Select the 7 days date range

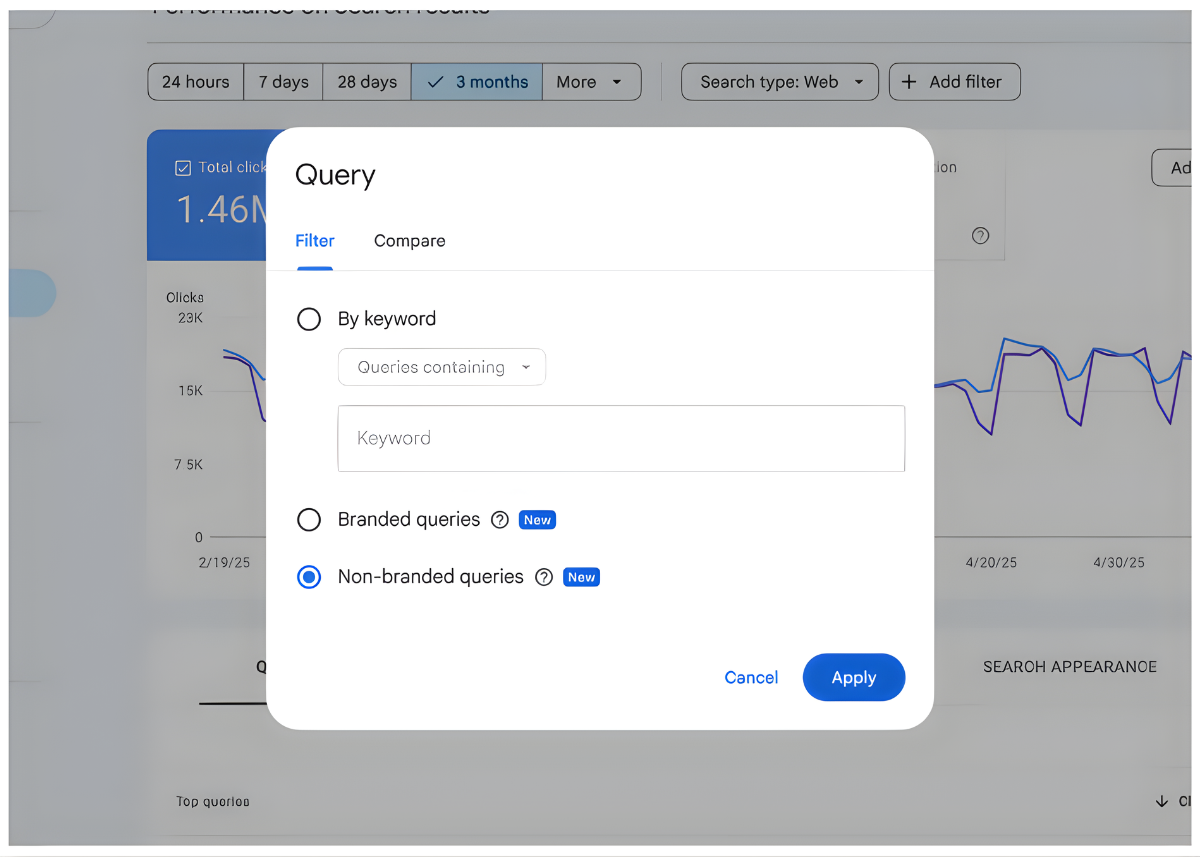[x=283, y=81]
